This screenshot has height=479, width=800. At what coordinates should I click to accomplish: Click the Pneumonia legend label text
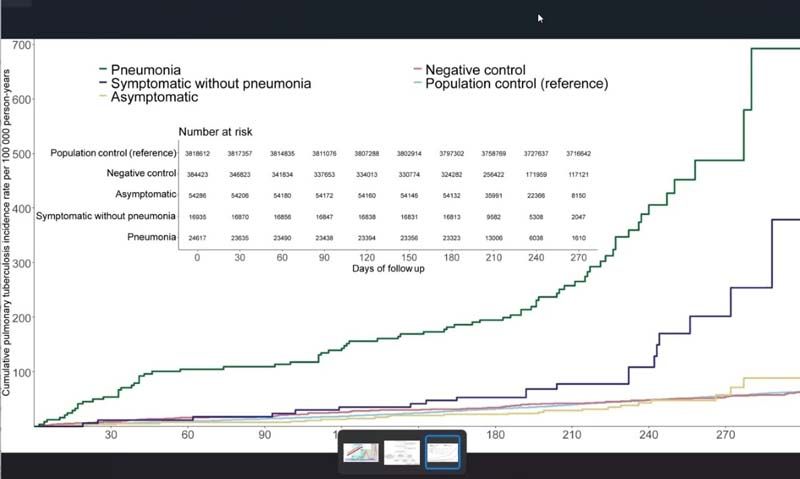146,70
